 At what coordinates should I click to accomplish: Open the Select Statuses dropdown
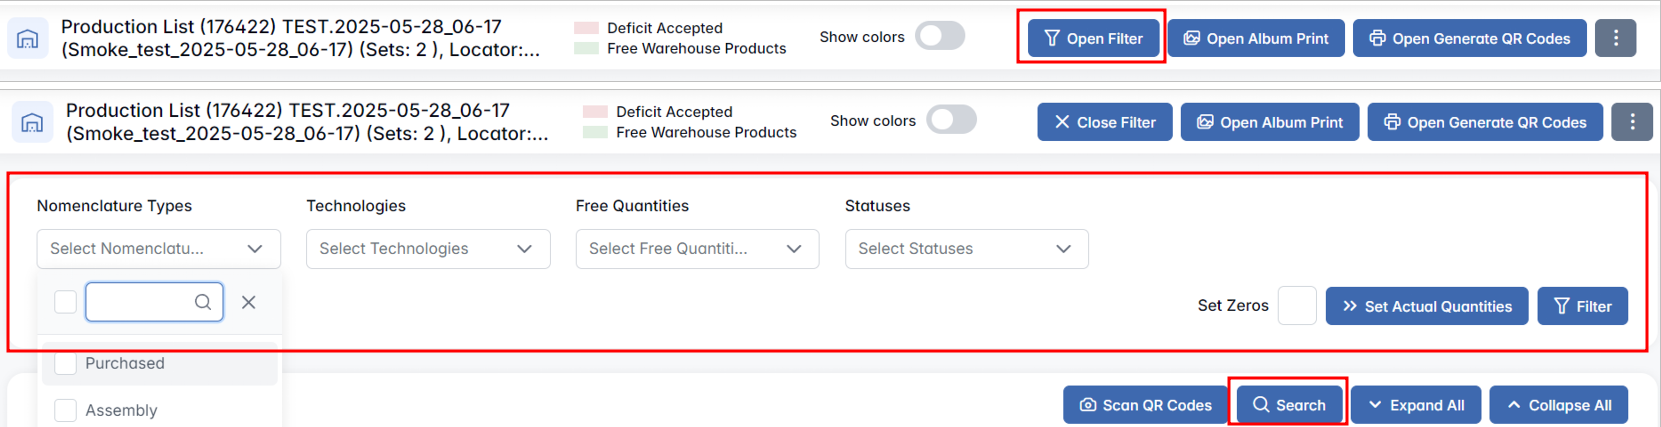[966, 249]
